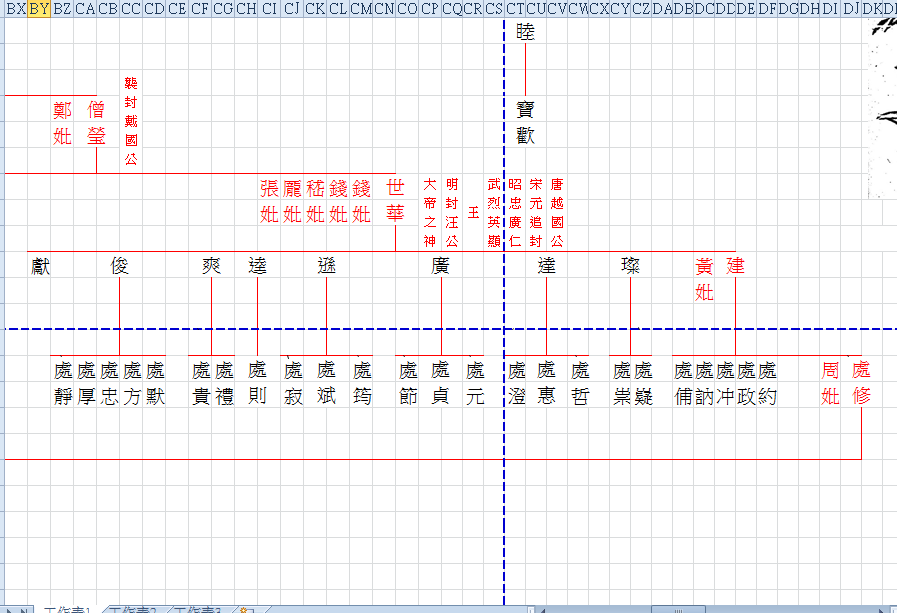Select the red 世華 cell
The image size is (897, 613).
(395, 200)
